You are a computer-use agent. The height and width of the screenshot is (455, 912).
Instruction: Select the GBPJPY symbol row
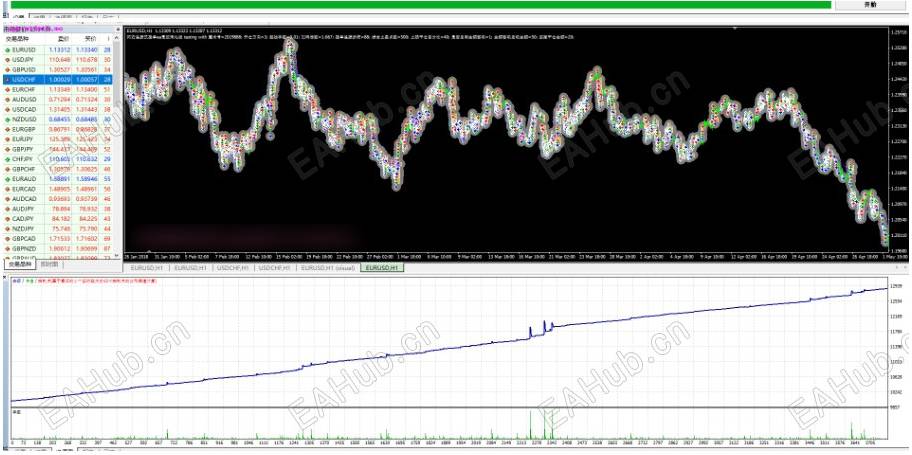58,150
